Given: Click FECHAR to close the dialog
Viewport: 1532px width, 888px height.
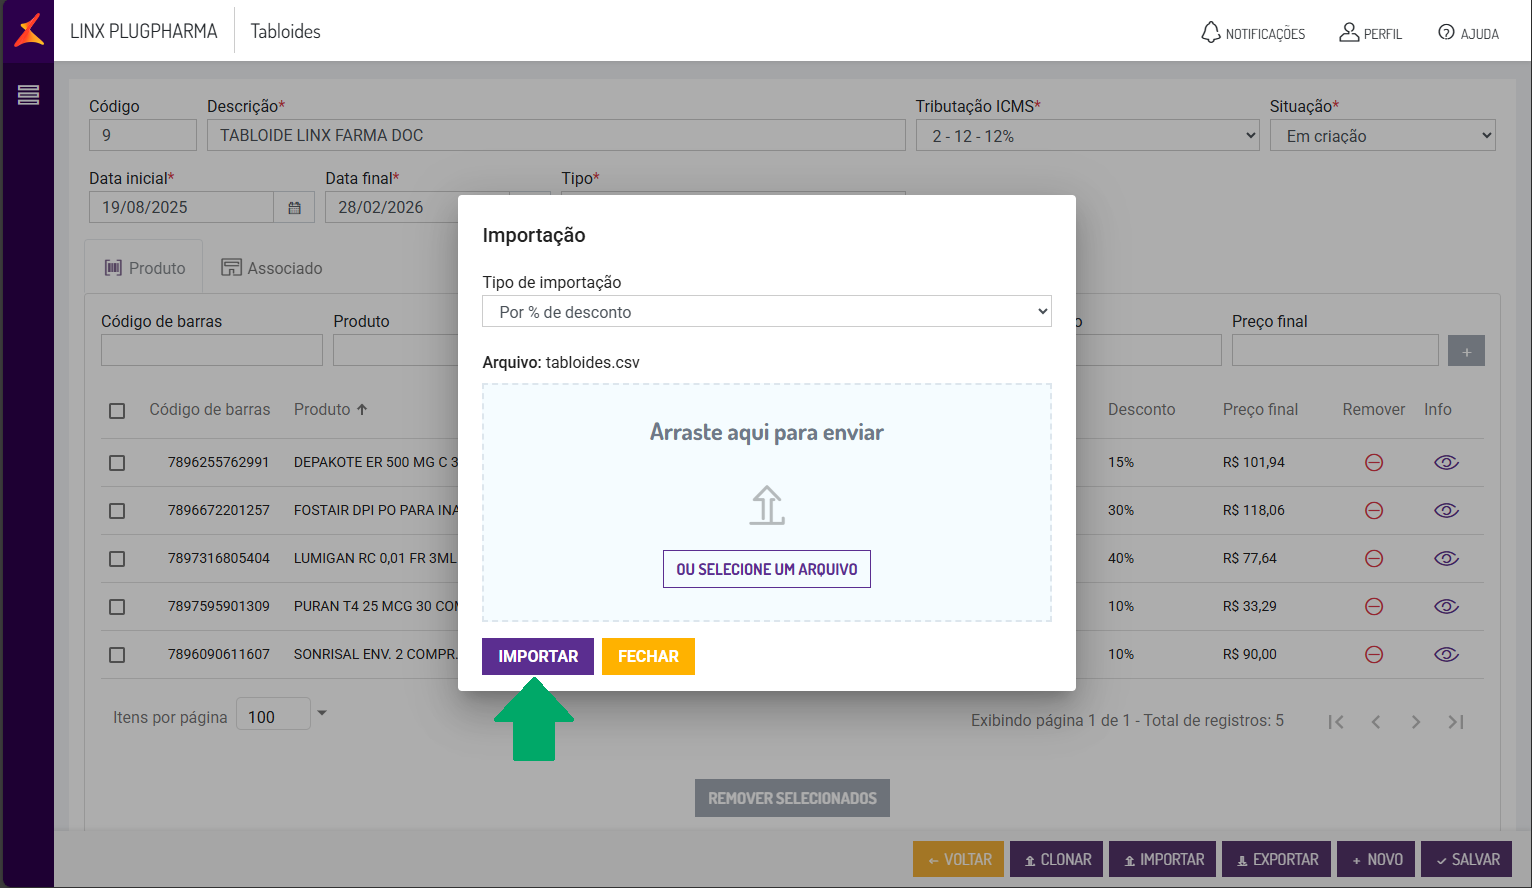Looking at the screenshot, I should click(648, 656).
